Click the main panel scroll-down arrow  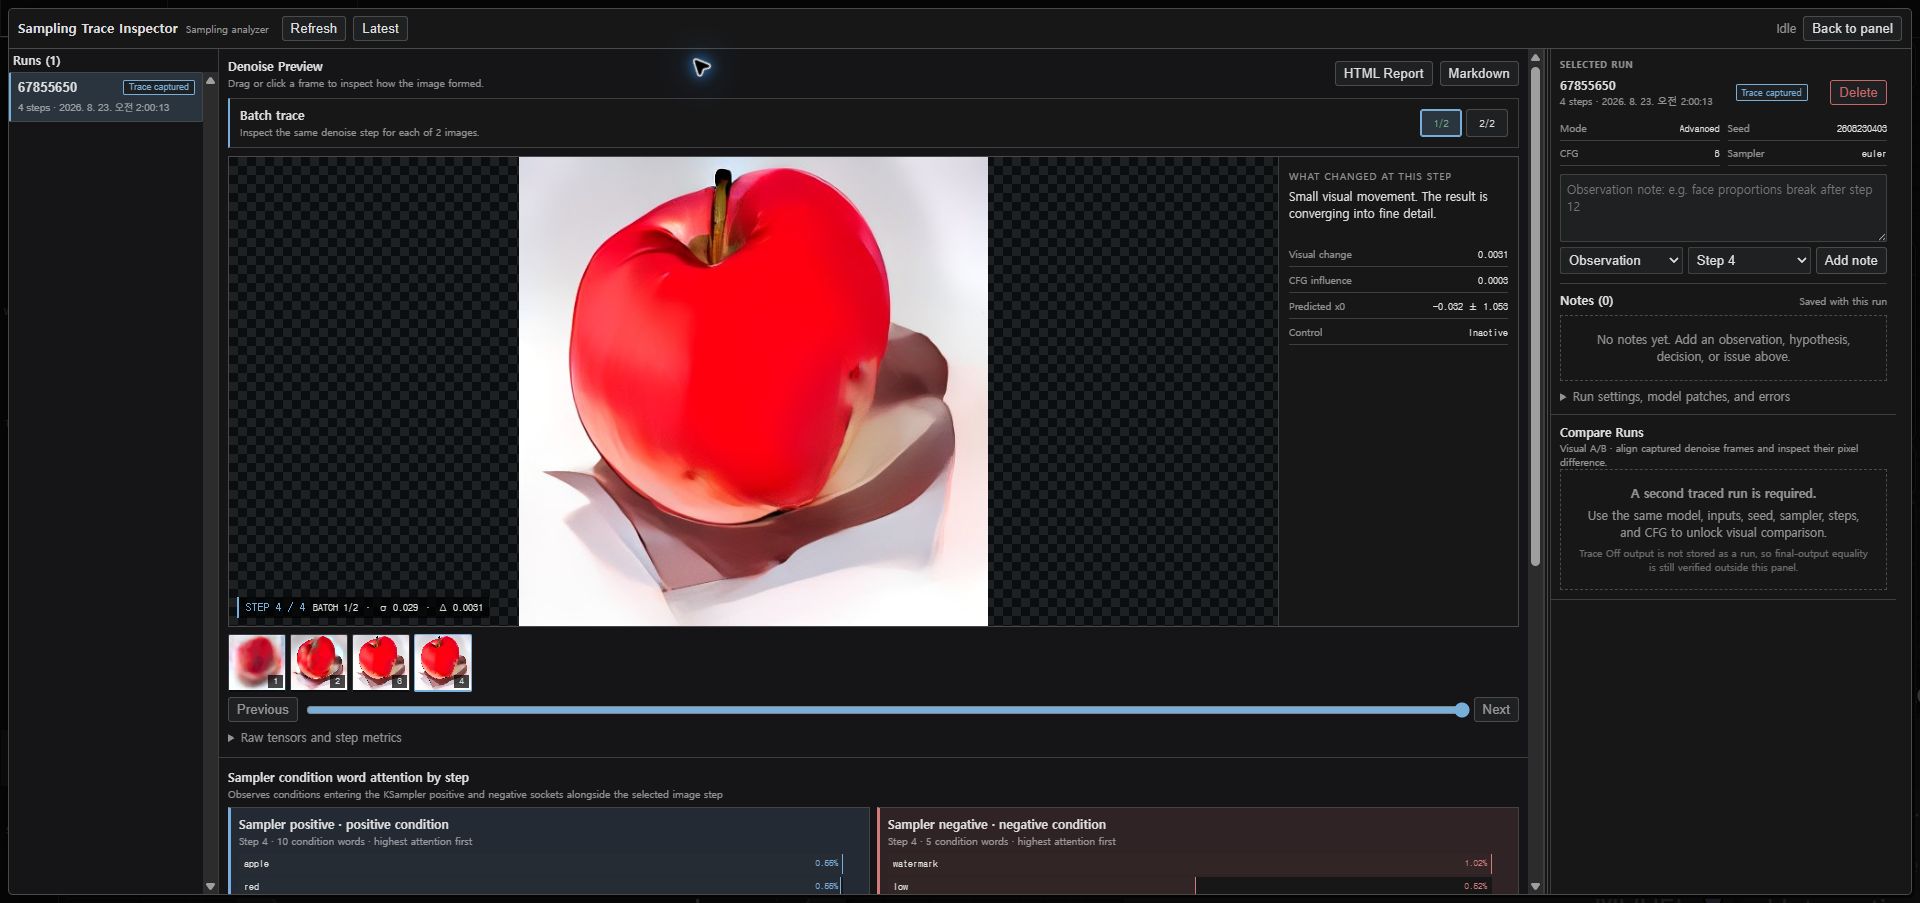[x=1535, y=886]
